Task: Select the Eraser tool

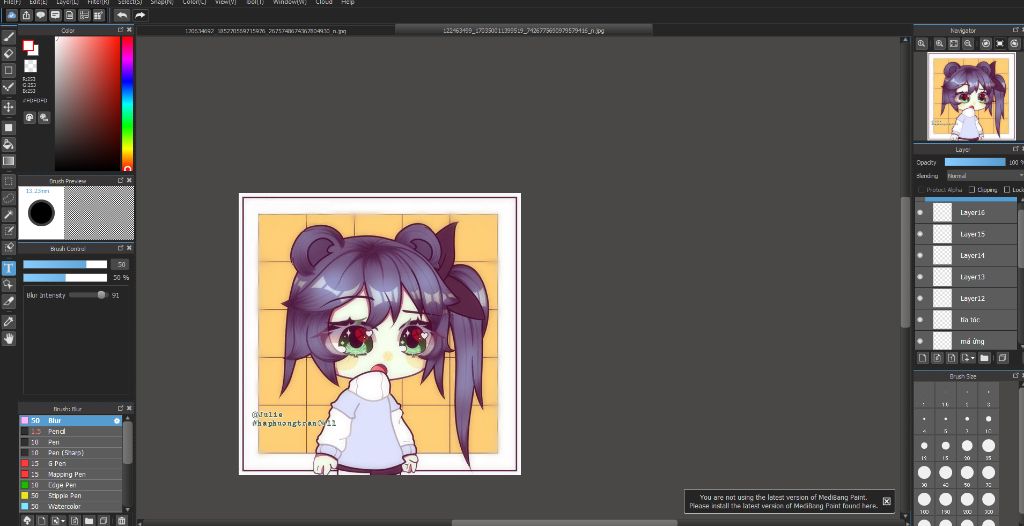Action: pyautogui.click(x=9, y=53)
